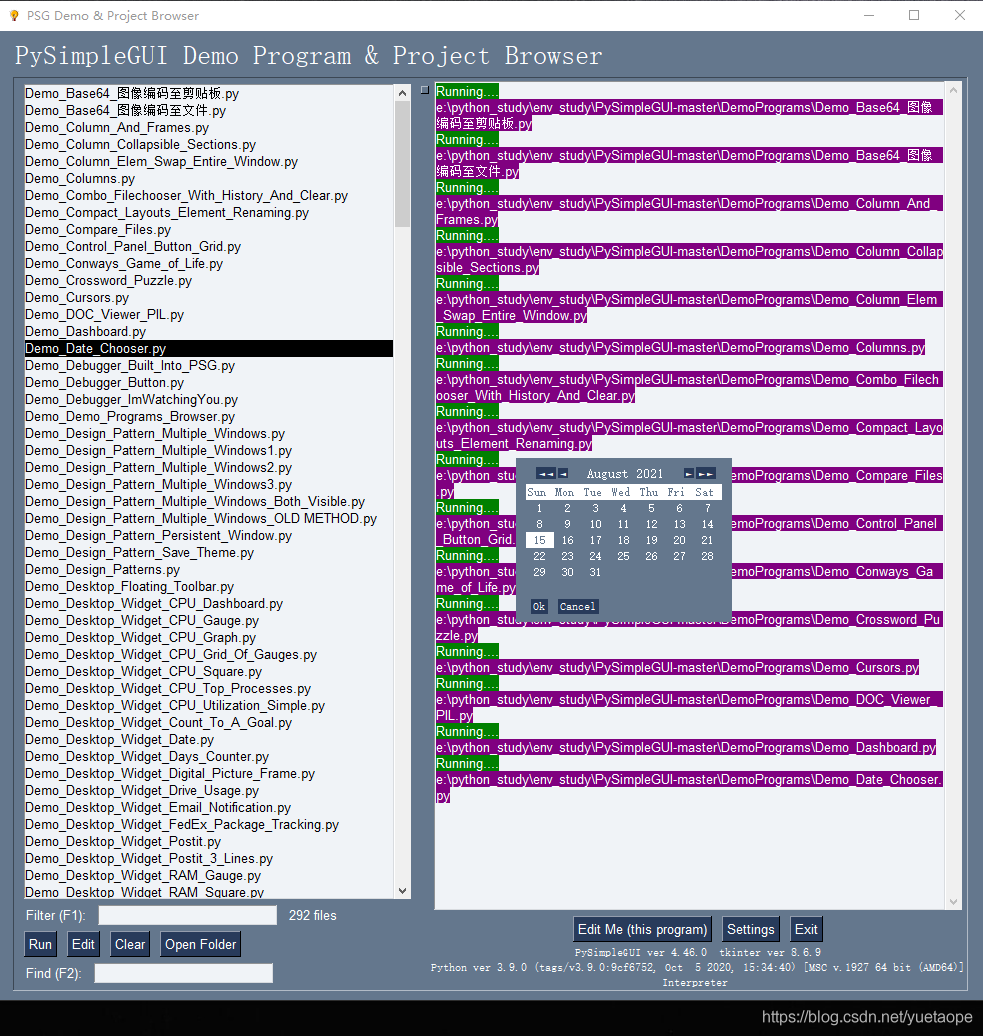Select Demo_Debugger_Built_Into_PSG.py
The width and height of the screenshot is (983, 1036).
coord(209,365)
